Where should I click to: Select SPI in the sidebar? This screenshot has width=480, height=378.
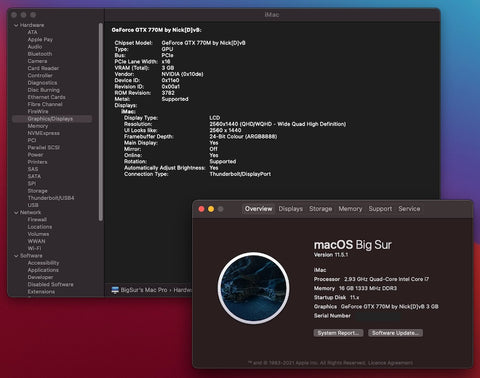[x=32, y=184]
